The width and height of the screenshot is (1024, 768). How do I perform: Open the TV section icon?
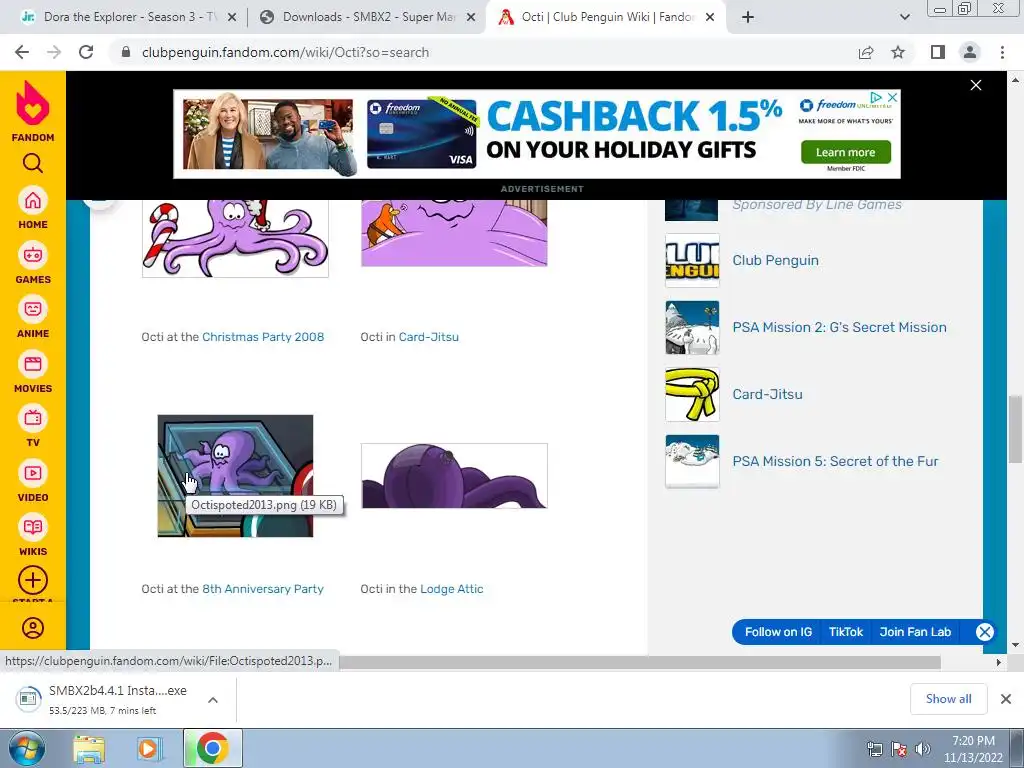33,419
